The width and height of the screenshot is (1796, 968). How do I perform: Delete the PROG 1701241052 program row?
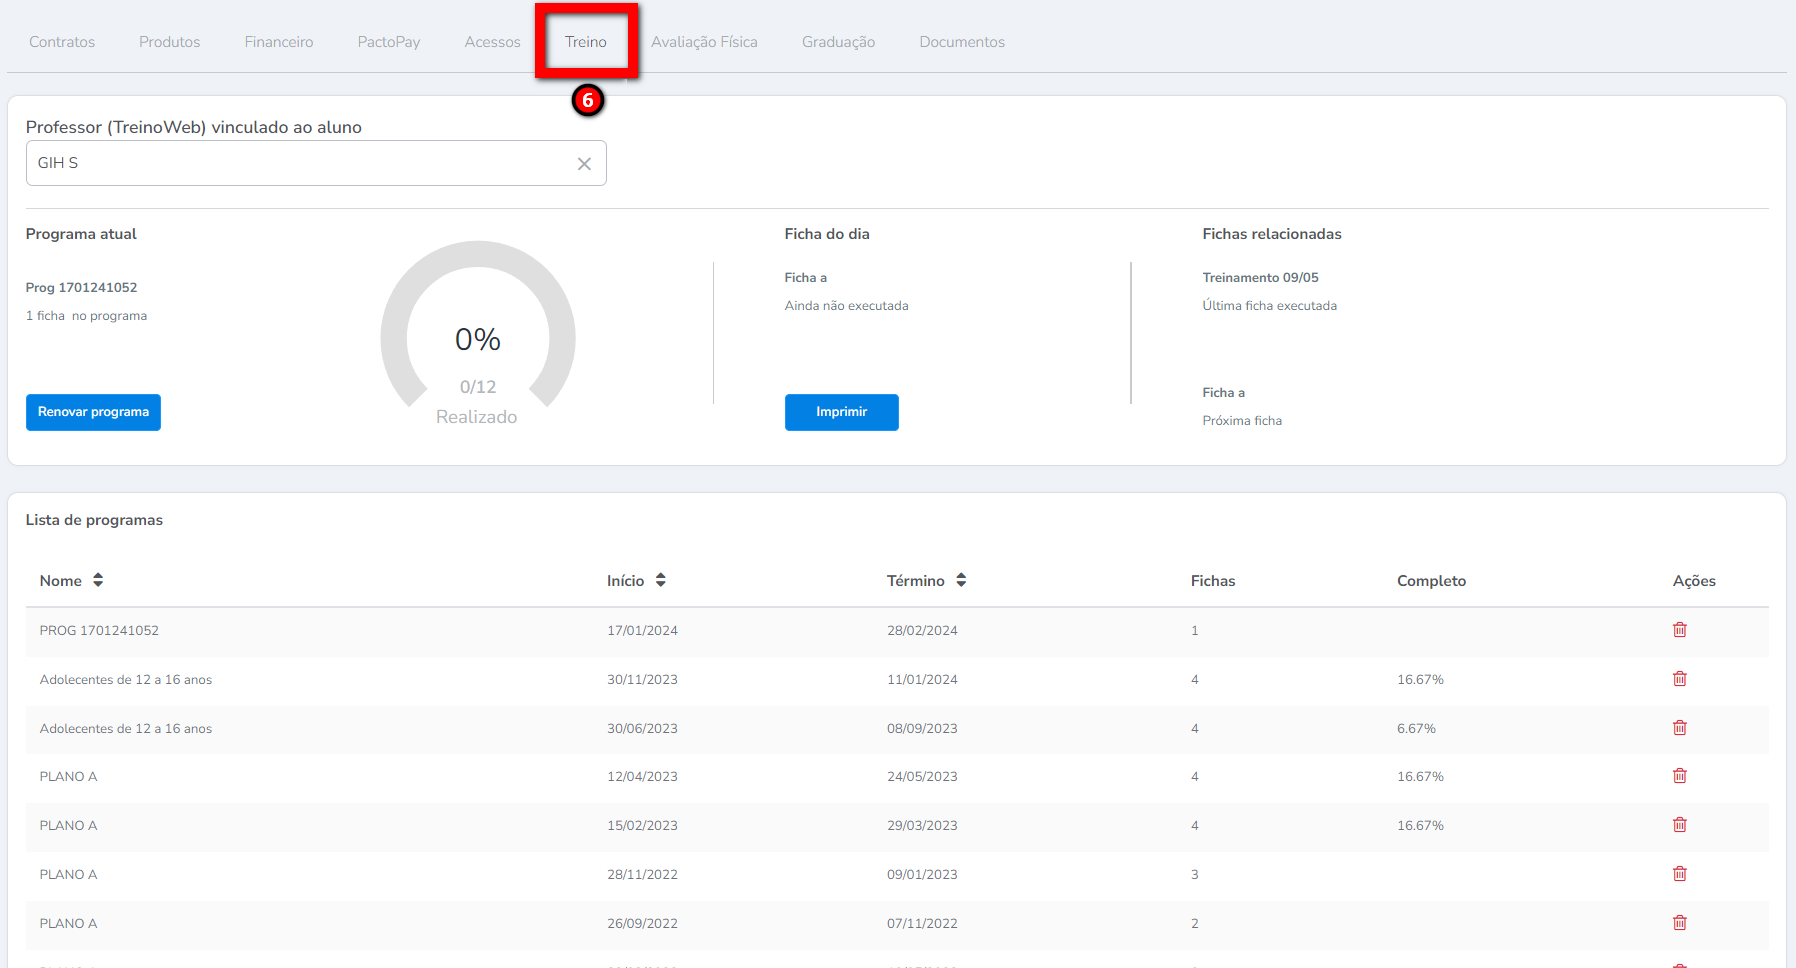(1679, 630)
